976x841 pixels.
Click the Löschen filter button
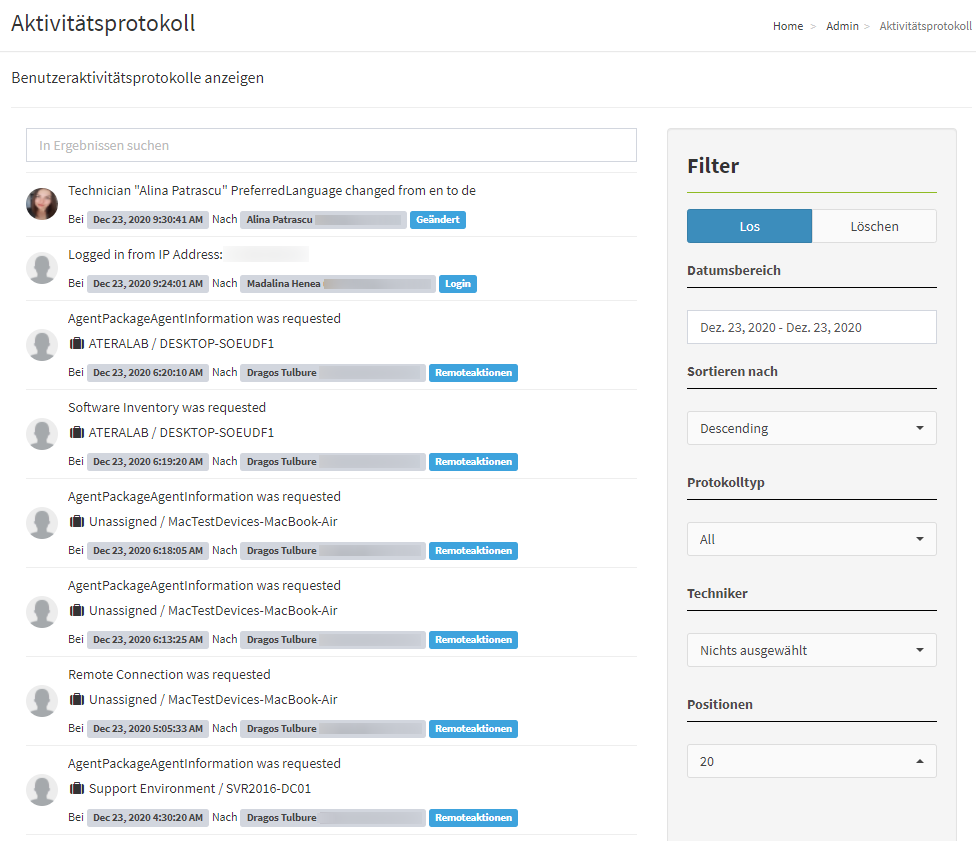coord(875,227)
